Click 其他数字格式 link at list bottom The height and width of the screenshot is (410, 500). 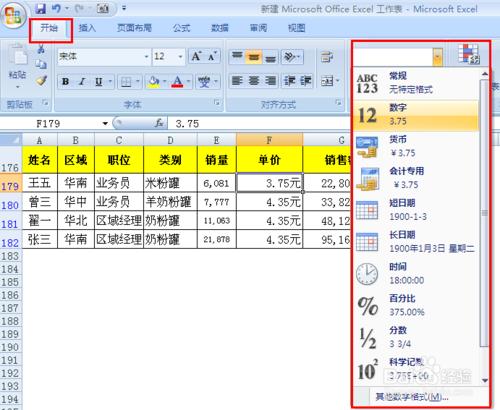[x=412, y=397]
